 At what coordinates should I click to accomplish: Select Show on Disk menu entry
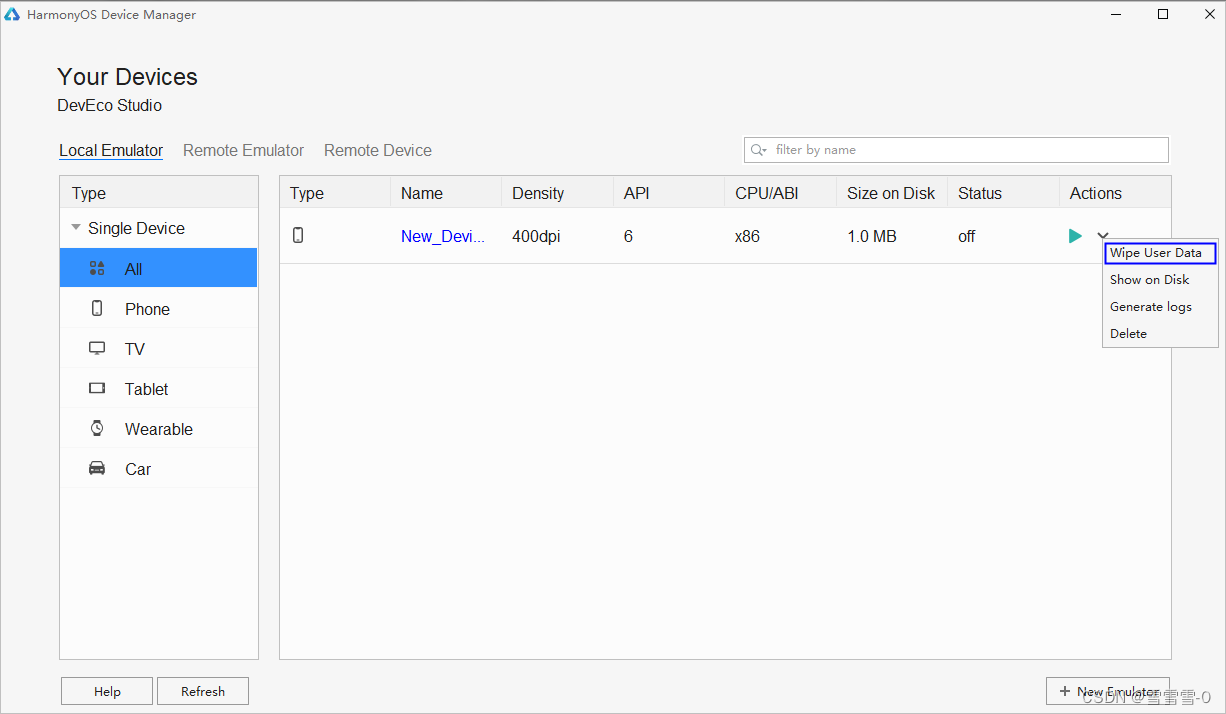coord(1160,280)
